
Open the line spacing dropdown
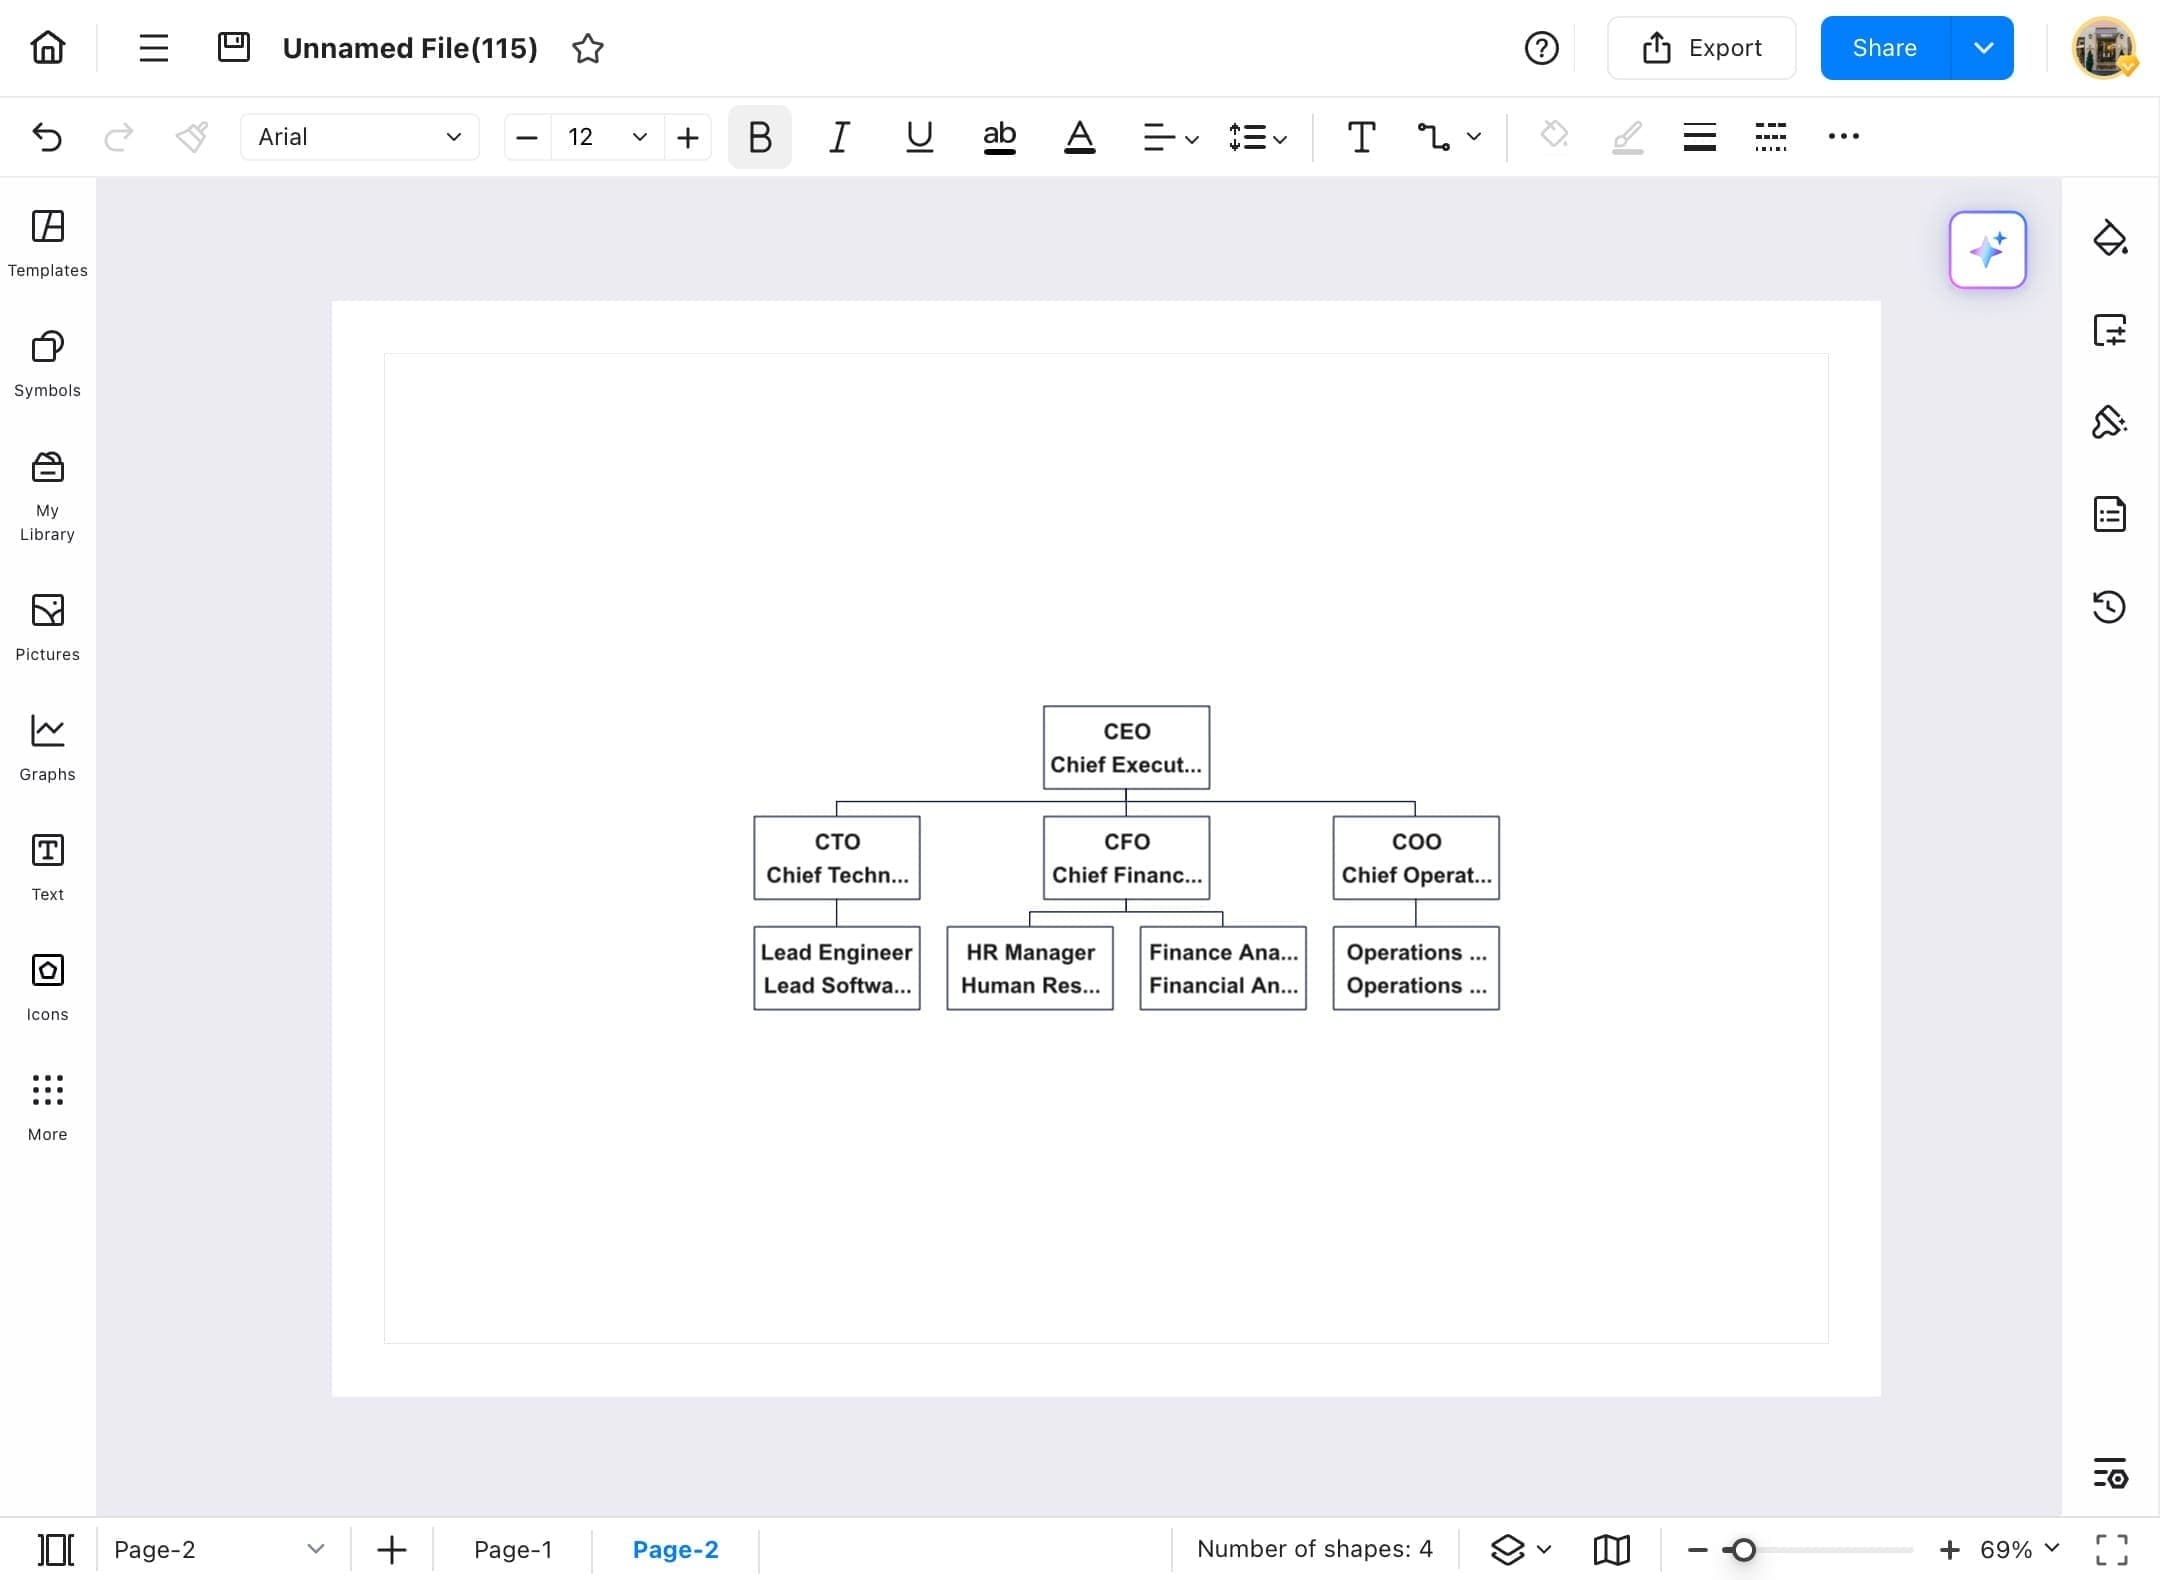tap(1257, 137)
